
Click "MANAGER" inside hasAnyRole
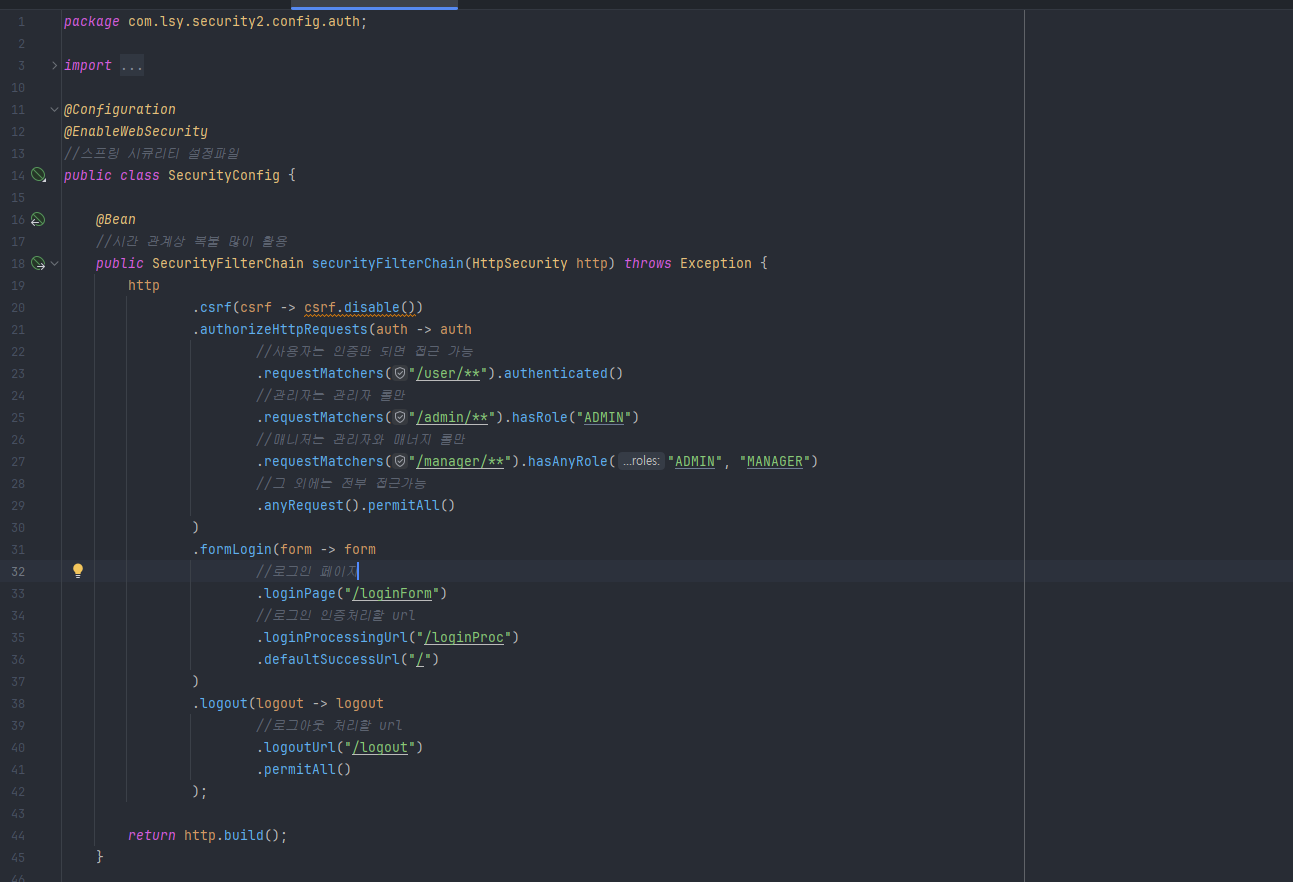(x=776, y=461)
